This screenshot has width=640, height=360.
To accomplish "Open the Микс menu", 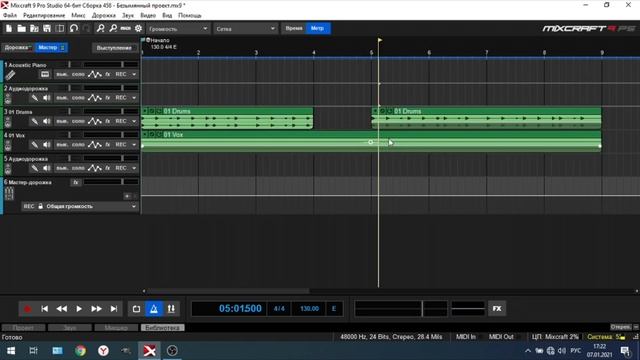I will click(x=78, y=16).
